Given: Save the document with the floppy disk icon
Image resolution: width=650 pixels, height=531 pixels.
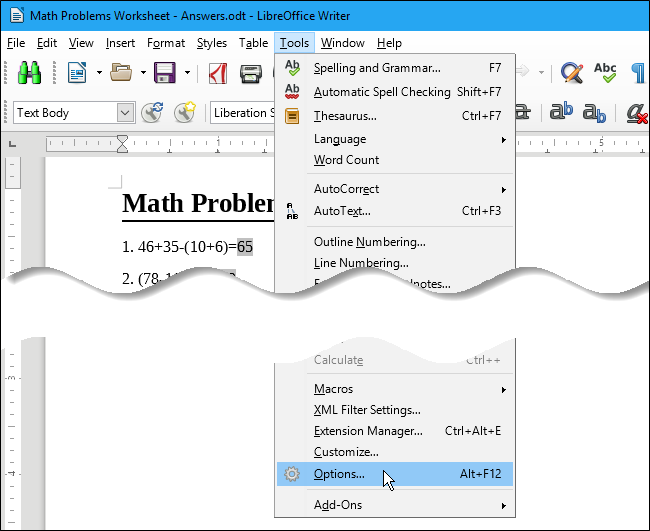Looking at the screenshot, I should [x=165, y=73].
